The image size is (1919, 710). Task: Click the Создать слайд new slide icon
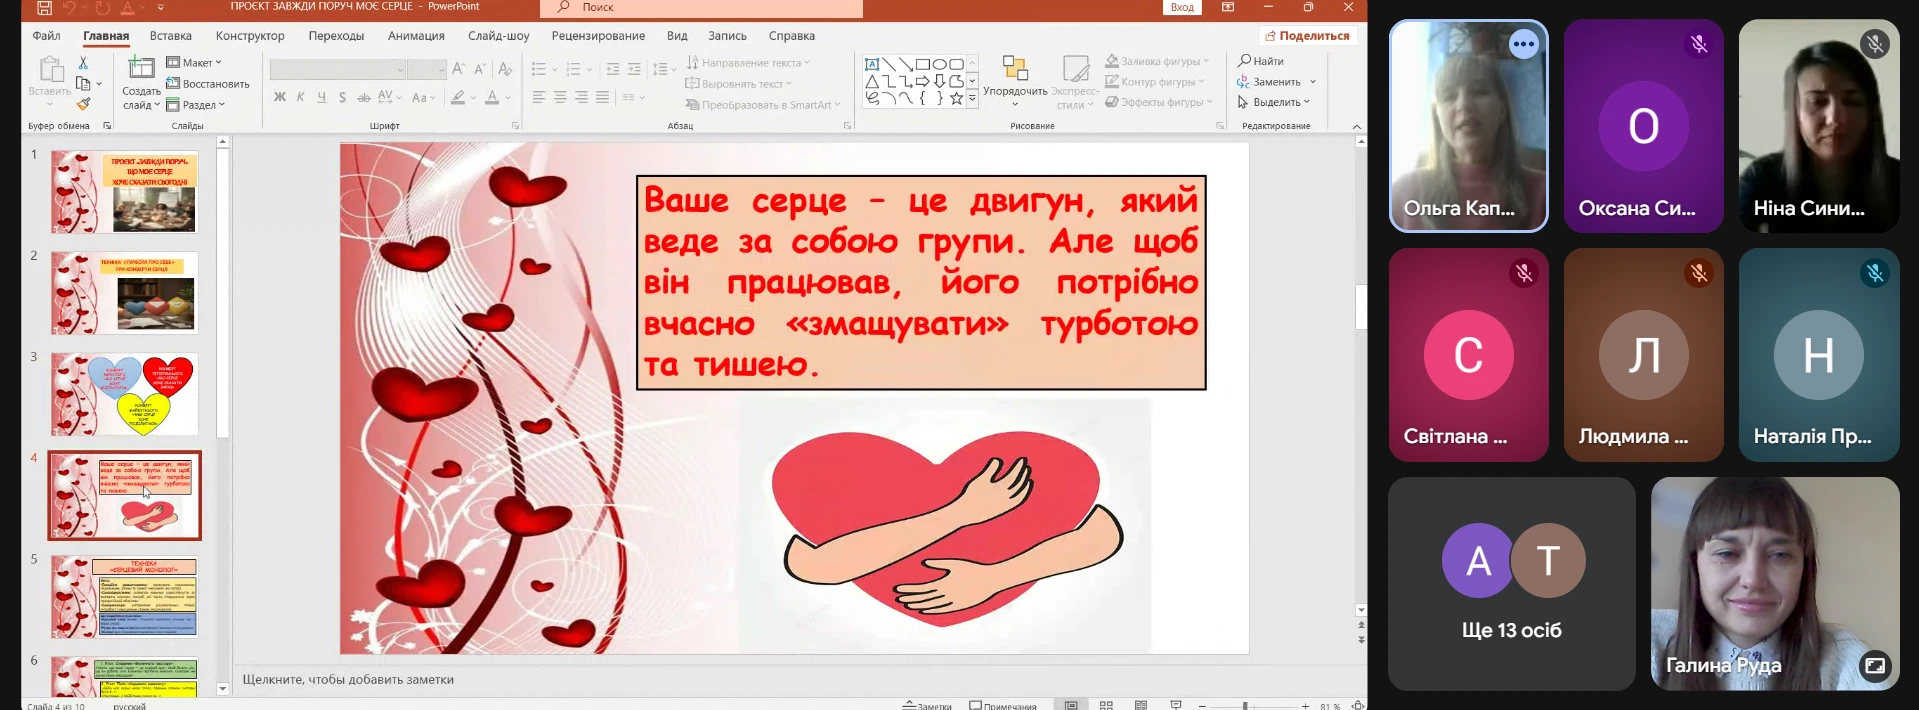(141, 69)
